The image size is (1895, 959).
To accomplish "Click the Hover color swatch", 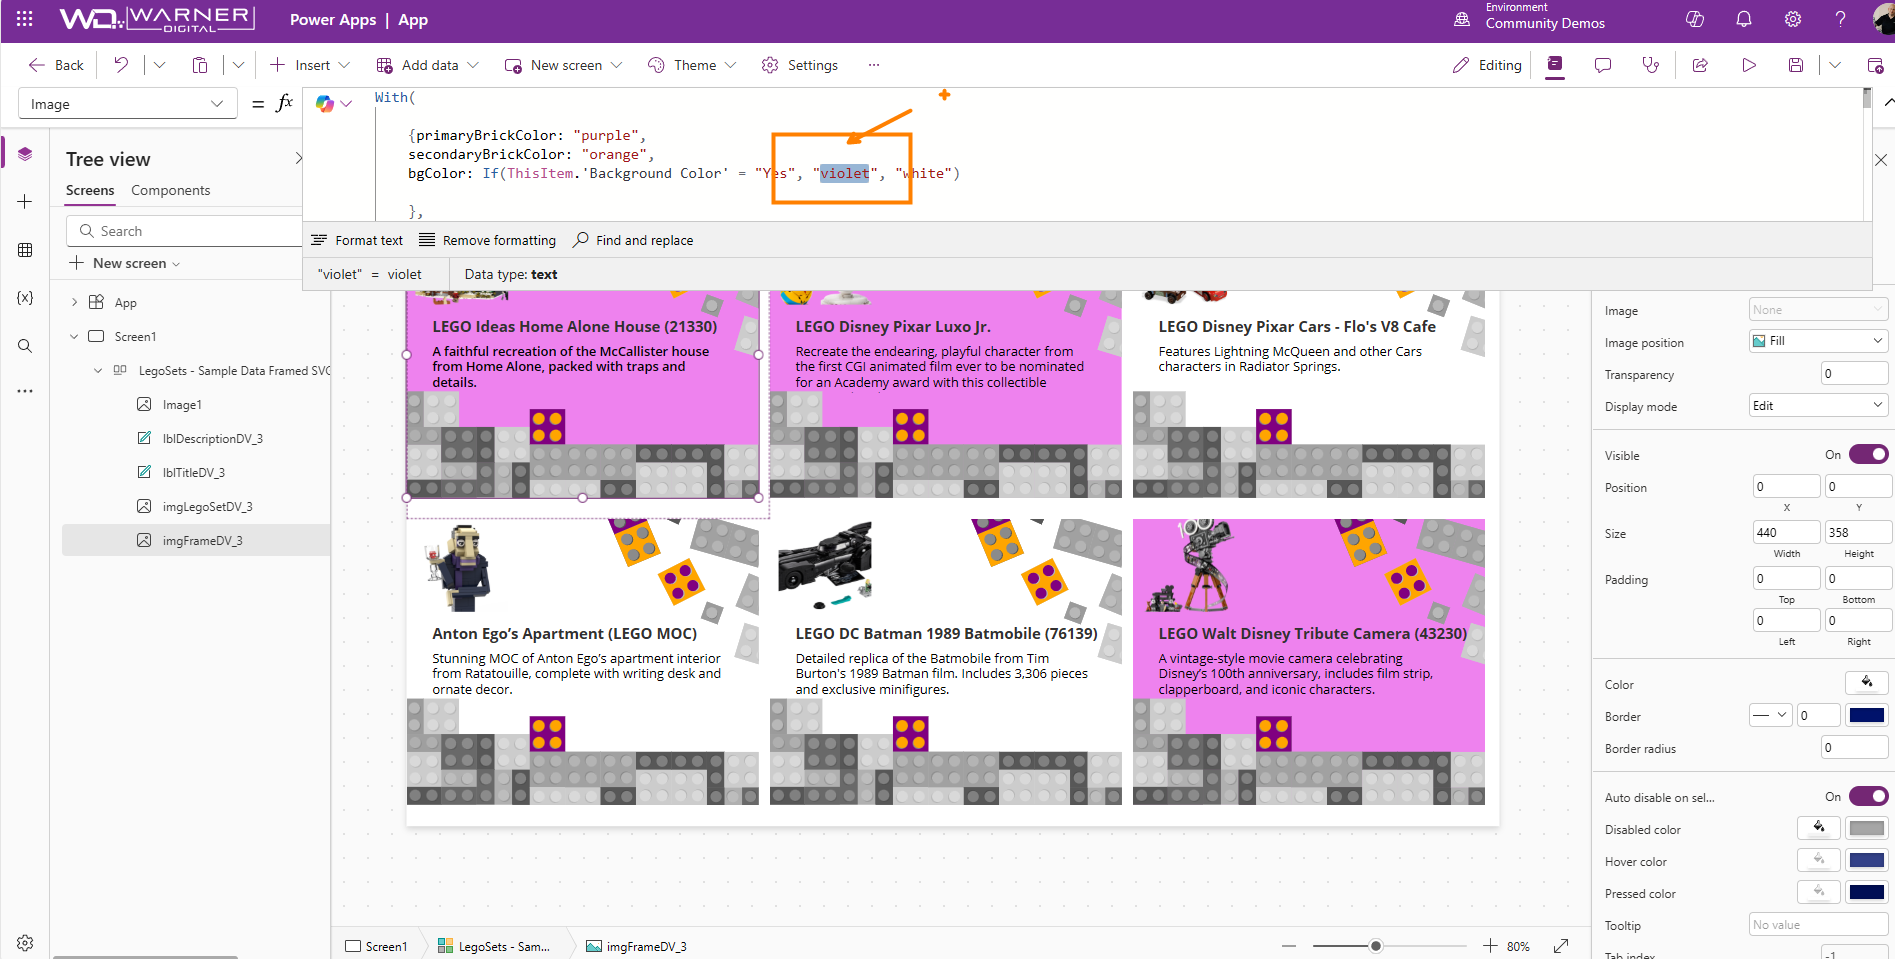I will tap(1867, 860).
